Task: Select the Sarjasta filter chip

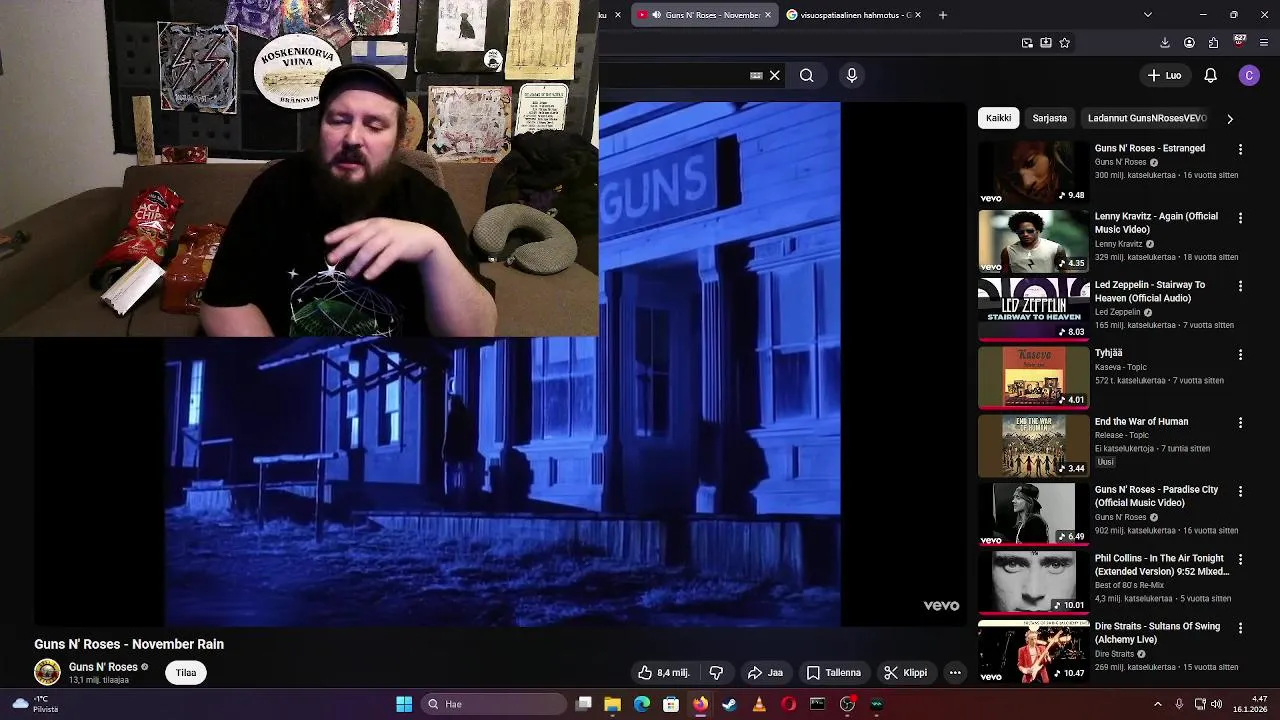Action: (x=1049, y=118)
